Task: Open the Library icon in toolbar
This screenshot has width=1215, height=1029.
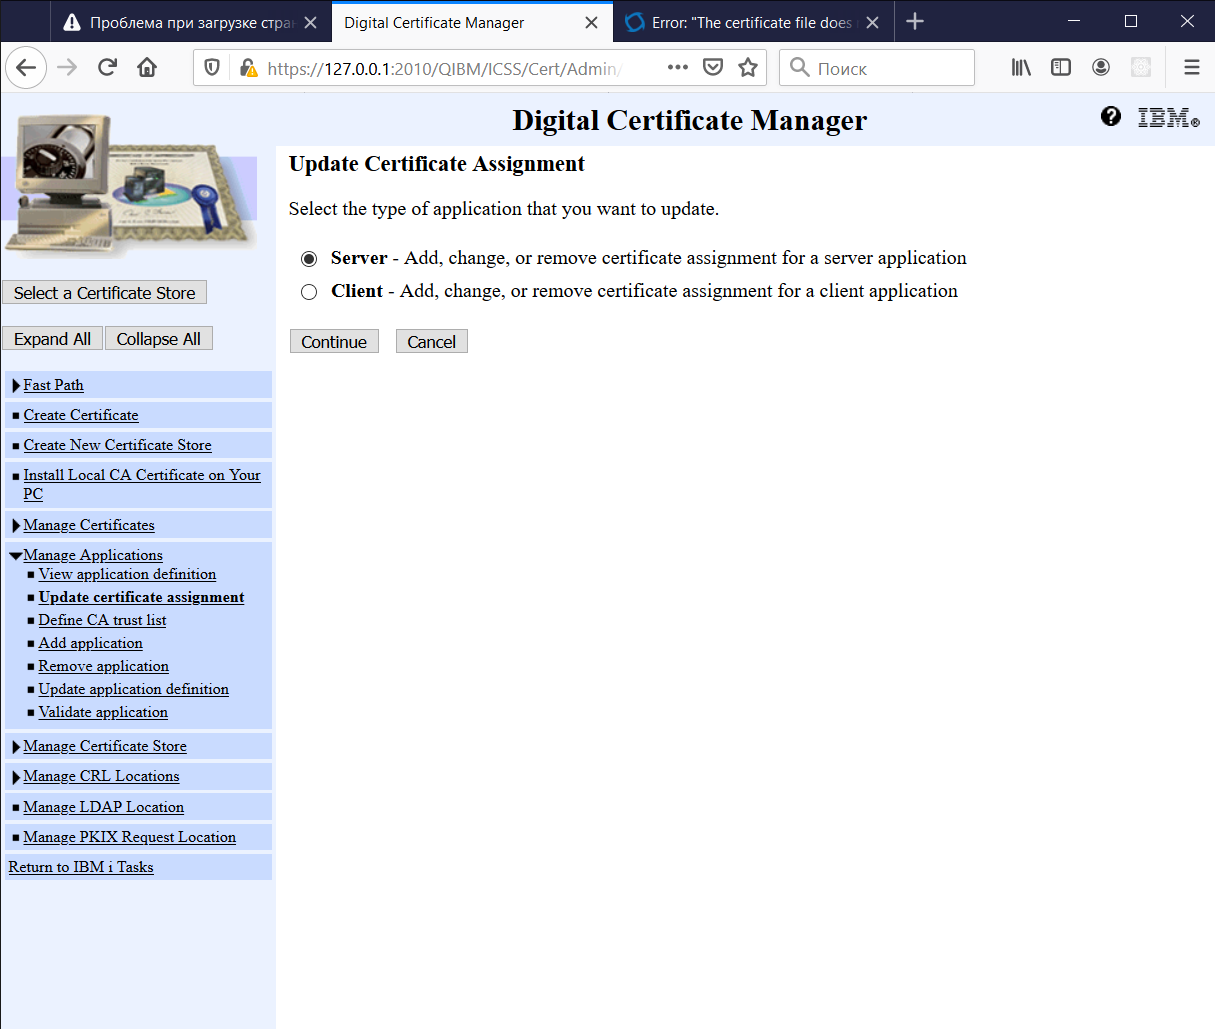Action: [x=1021, y=67]
